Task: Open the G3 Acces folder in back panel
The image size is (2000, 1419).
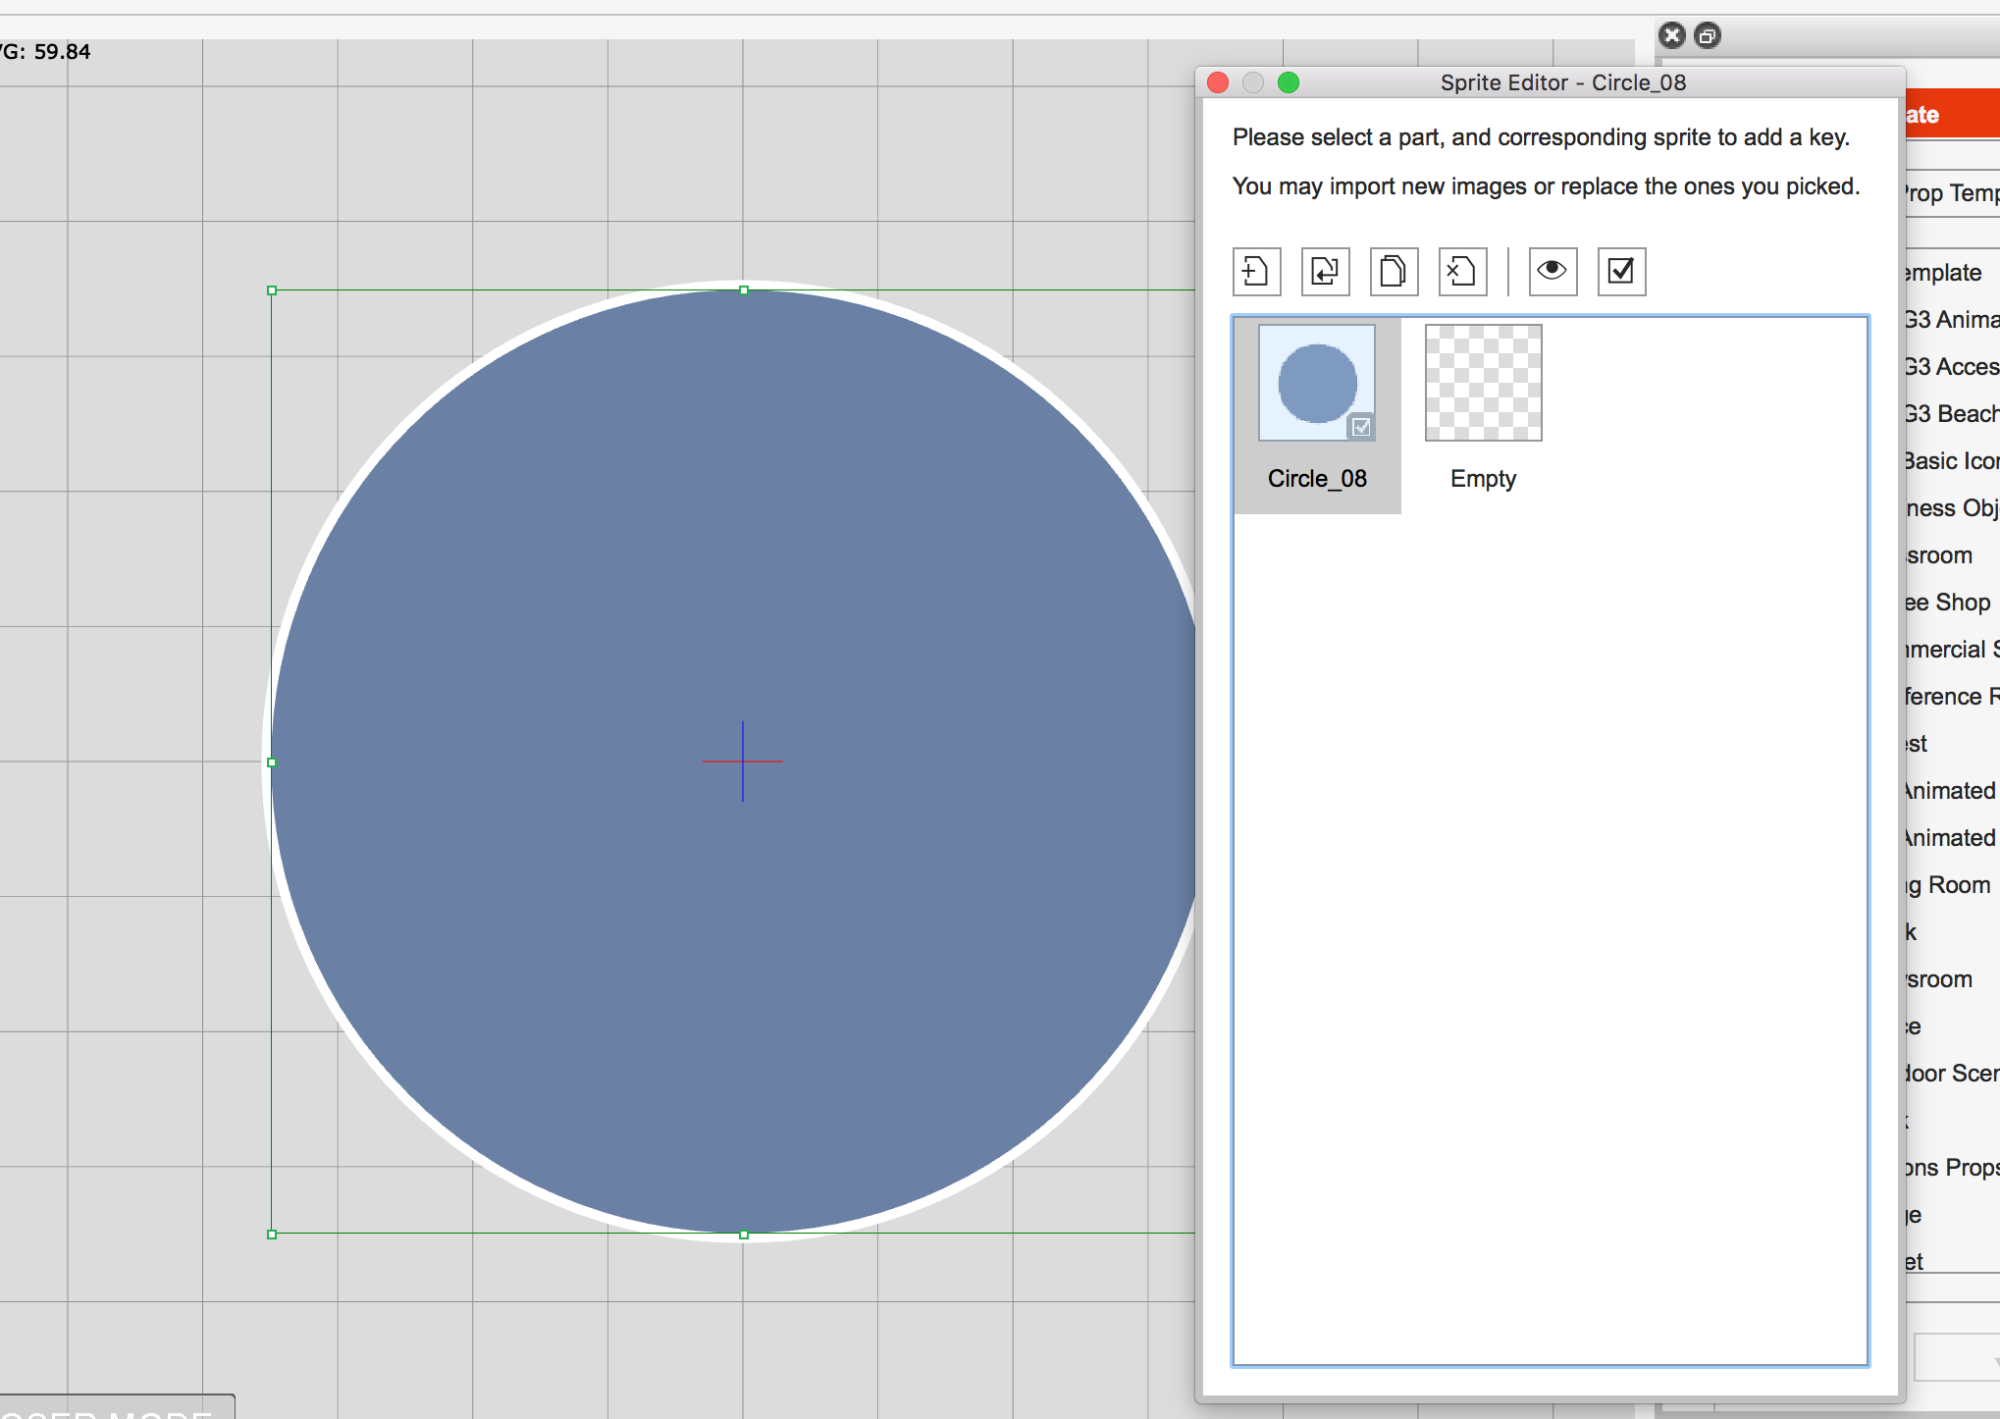Action: 1952,367
